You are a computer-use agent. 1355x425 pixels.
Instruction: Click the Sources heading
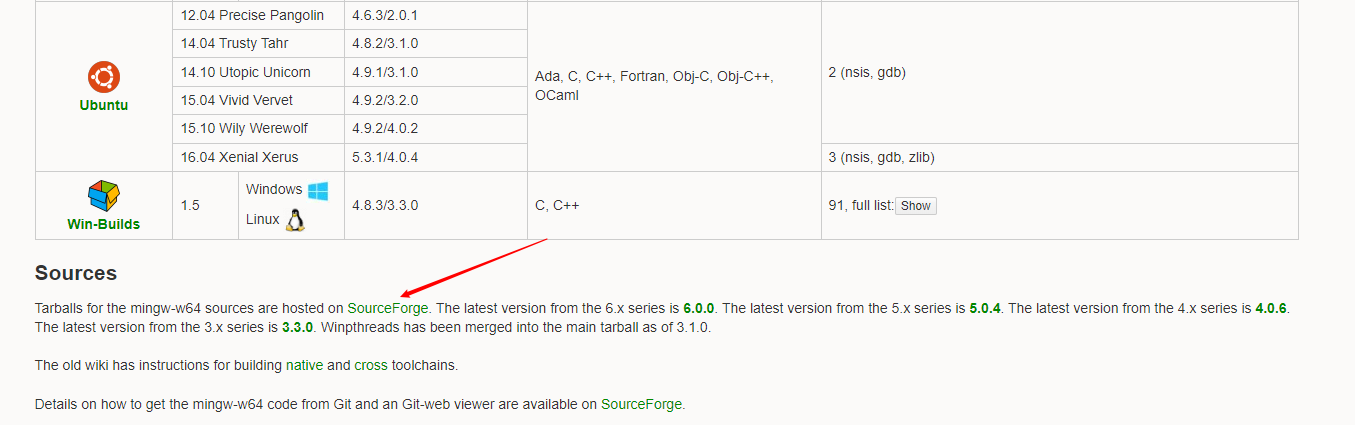pos(76,273)
